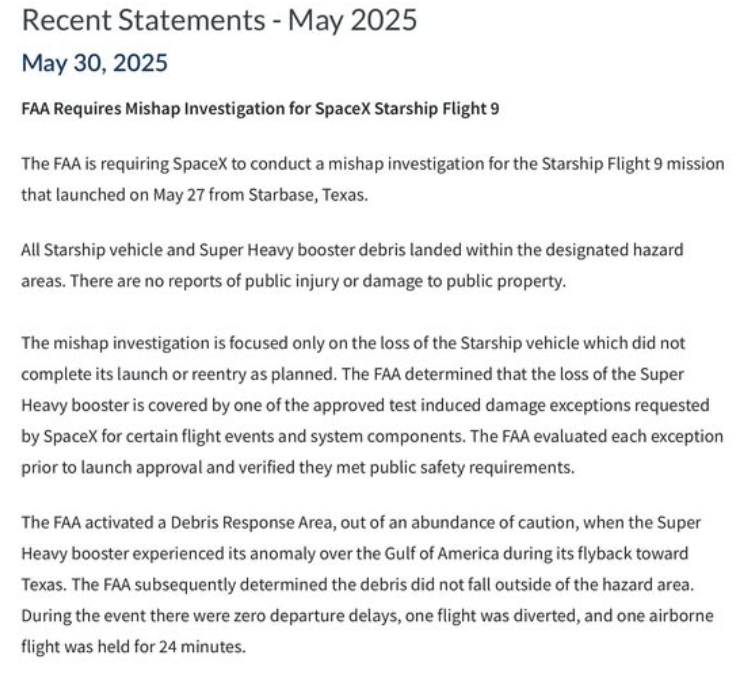The image size is (742, 678).
Task: Click the sentence about "public injury or damage"
Action: [x=317, y=281]
